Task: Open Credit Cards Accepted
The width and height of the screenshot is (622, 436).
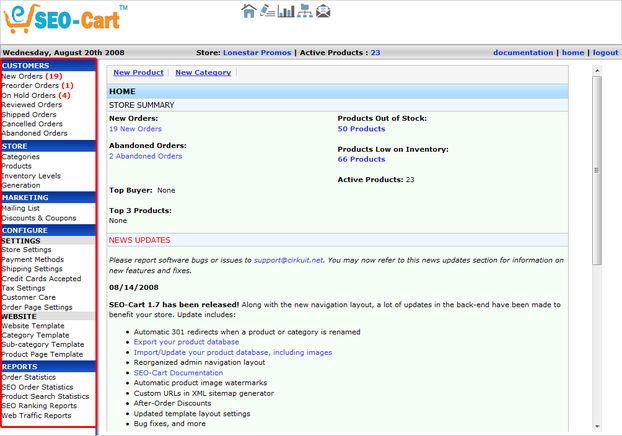Action: 41,279
